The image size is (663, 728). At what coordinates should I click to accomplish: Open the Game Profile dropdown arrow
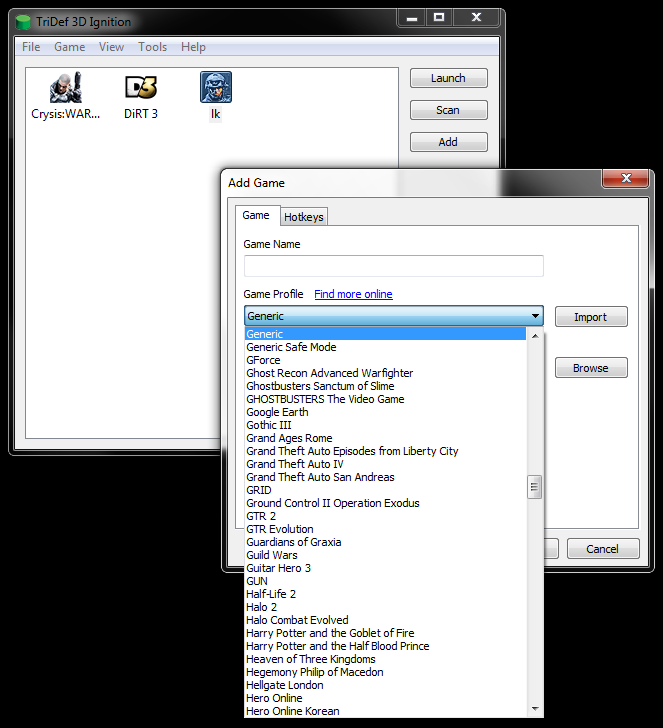pyautogui.click(x=536, y=317)
